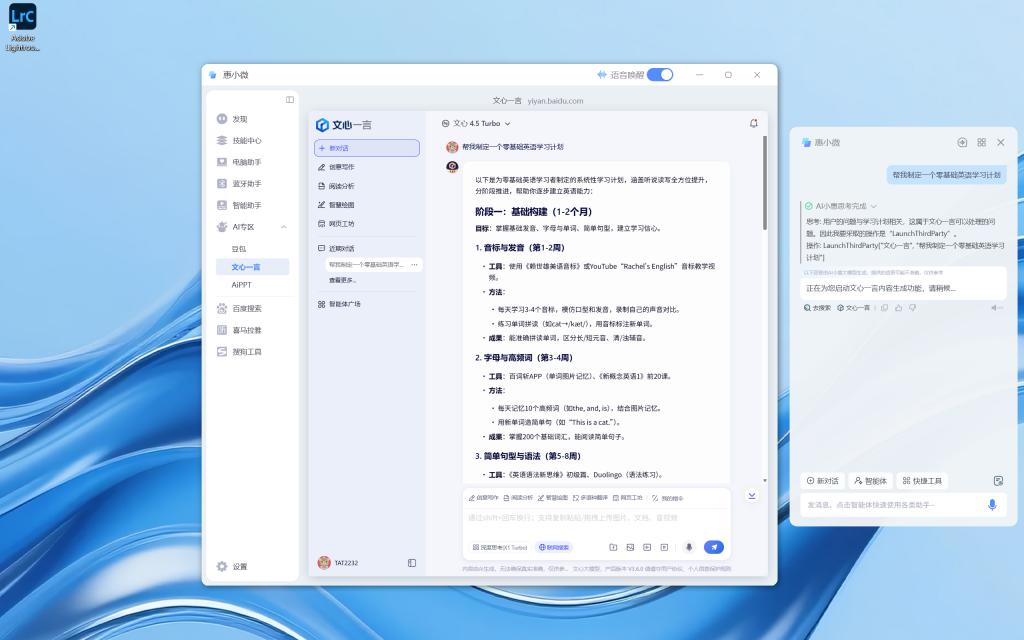Open new window icon in 惠小微 side panel

click(x=962, y=142)
